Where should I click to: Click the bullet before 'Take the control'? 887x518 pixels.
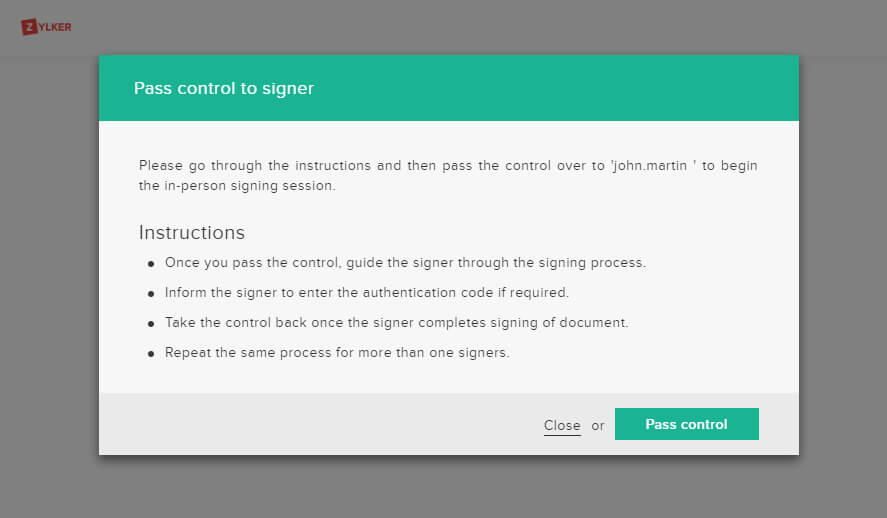151,324
